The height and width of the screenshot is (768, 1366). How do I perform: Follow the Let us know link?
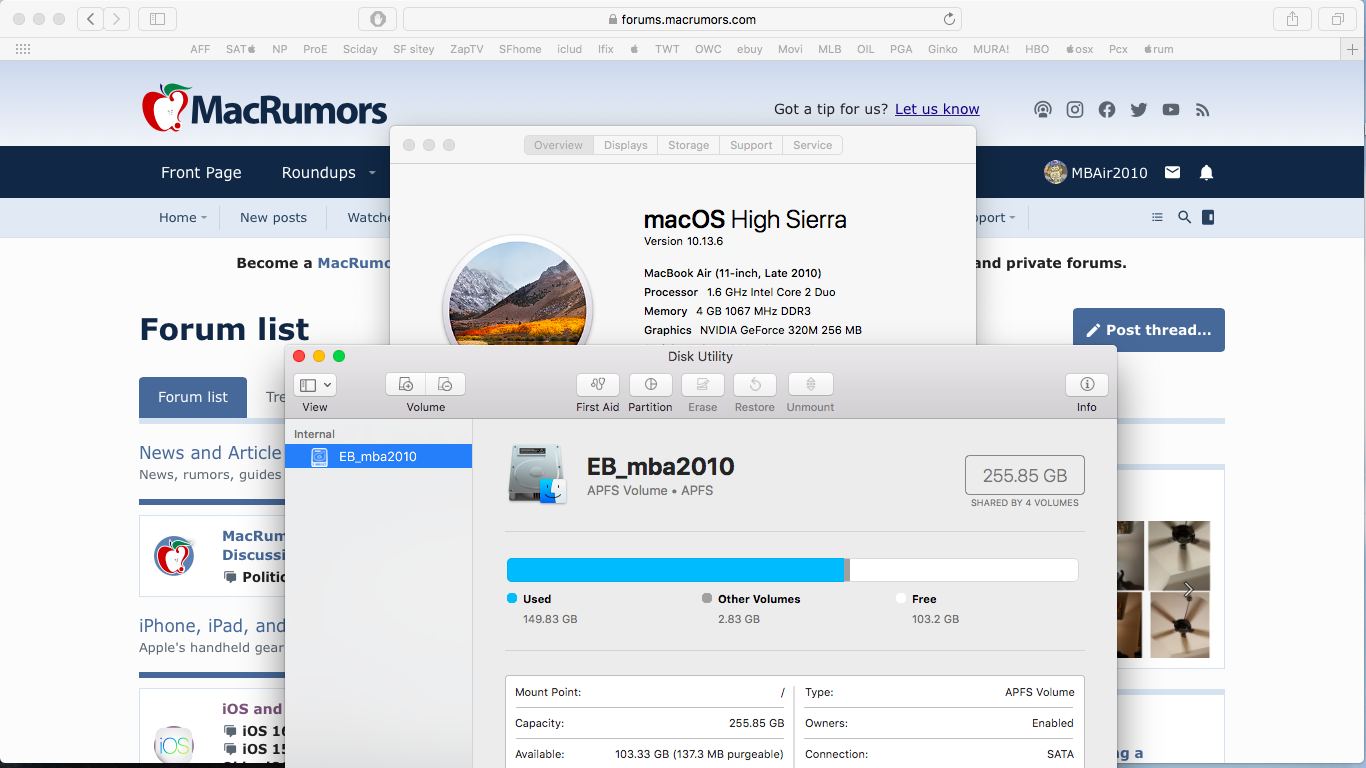[x=937, y=109]
